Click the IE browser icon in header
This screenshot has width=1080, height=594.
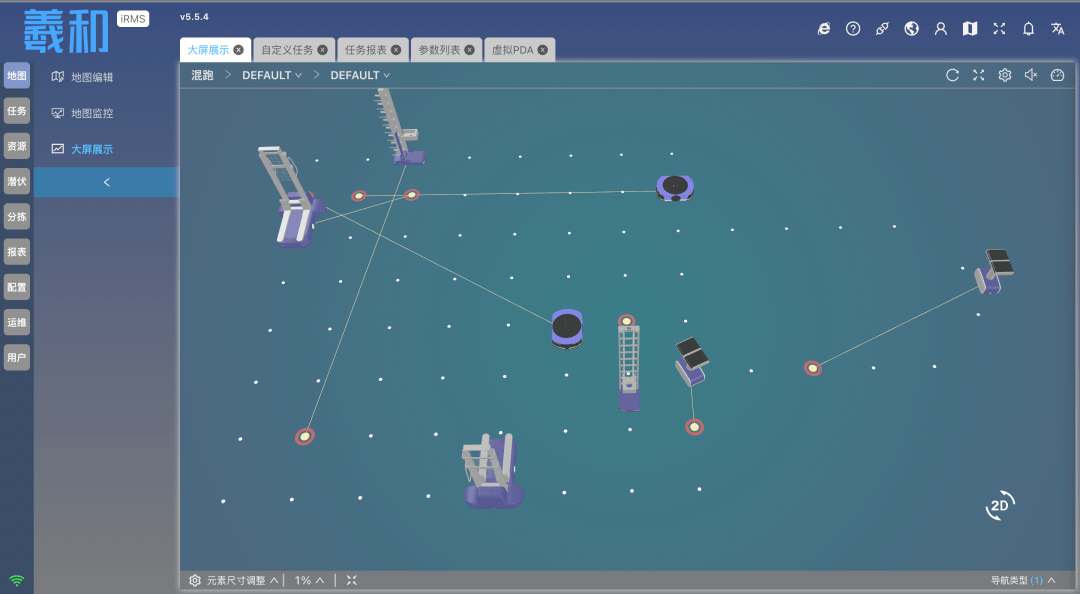pos(824,28)
